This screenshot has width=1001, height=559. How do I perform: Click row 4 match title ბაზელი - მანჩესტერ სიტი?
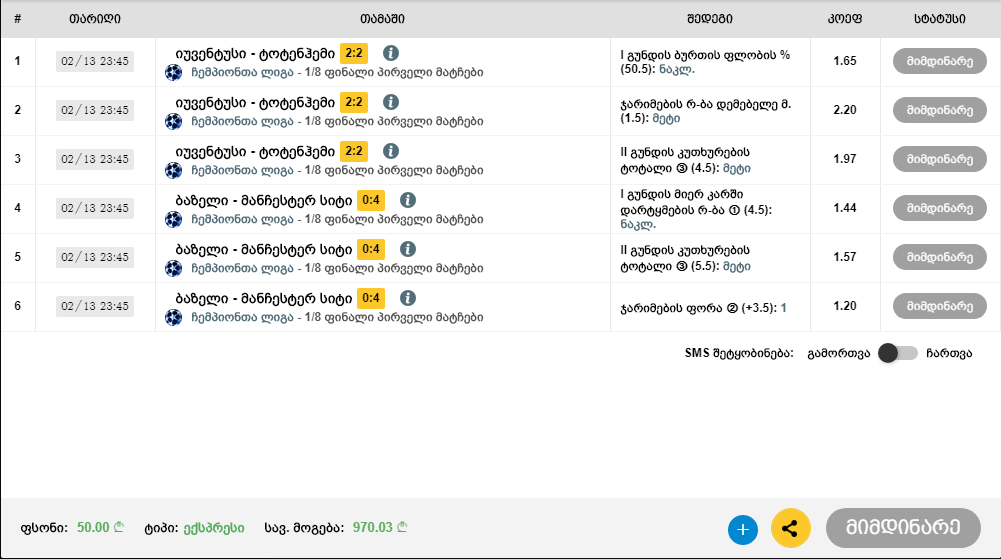(264, 200)
